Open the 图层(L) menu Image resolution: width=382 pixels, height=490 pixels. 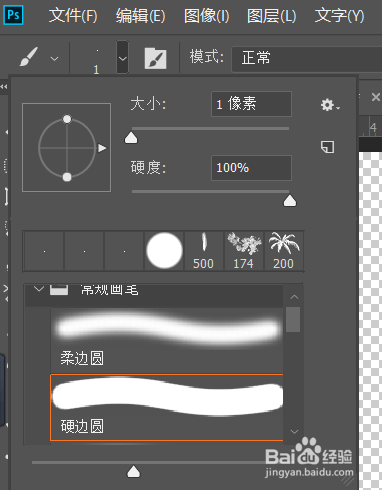271,15
